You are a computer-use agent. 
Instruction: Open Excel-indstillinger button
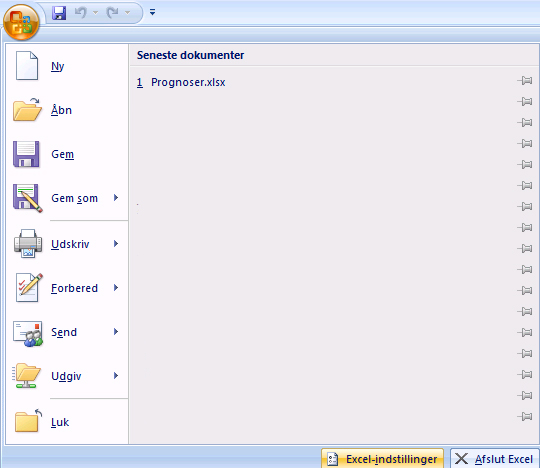tap(382, 459)
